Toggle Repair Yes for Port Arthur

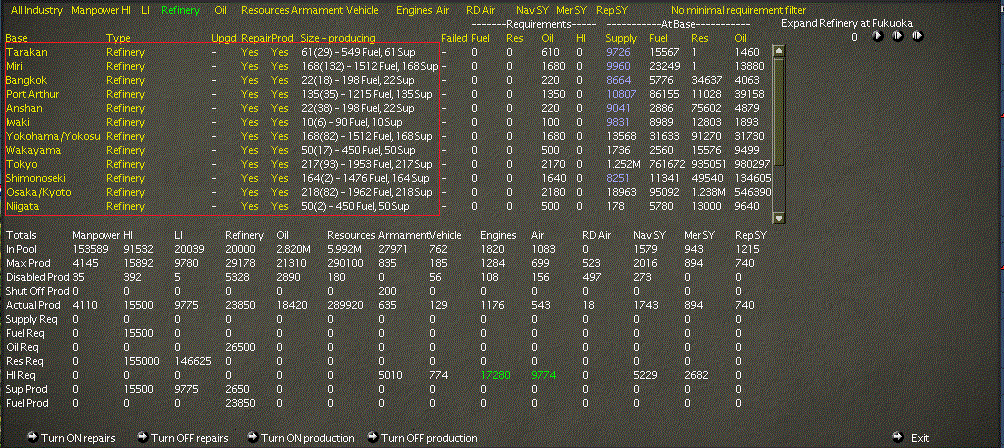(250, 95)
